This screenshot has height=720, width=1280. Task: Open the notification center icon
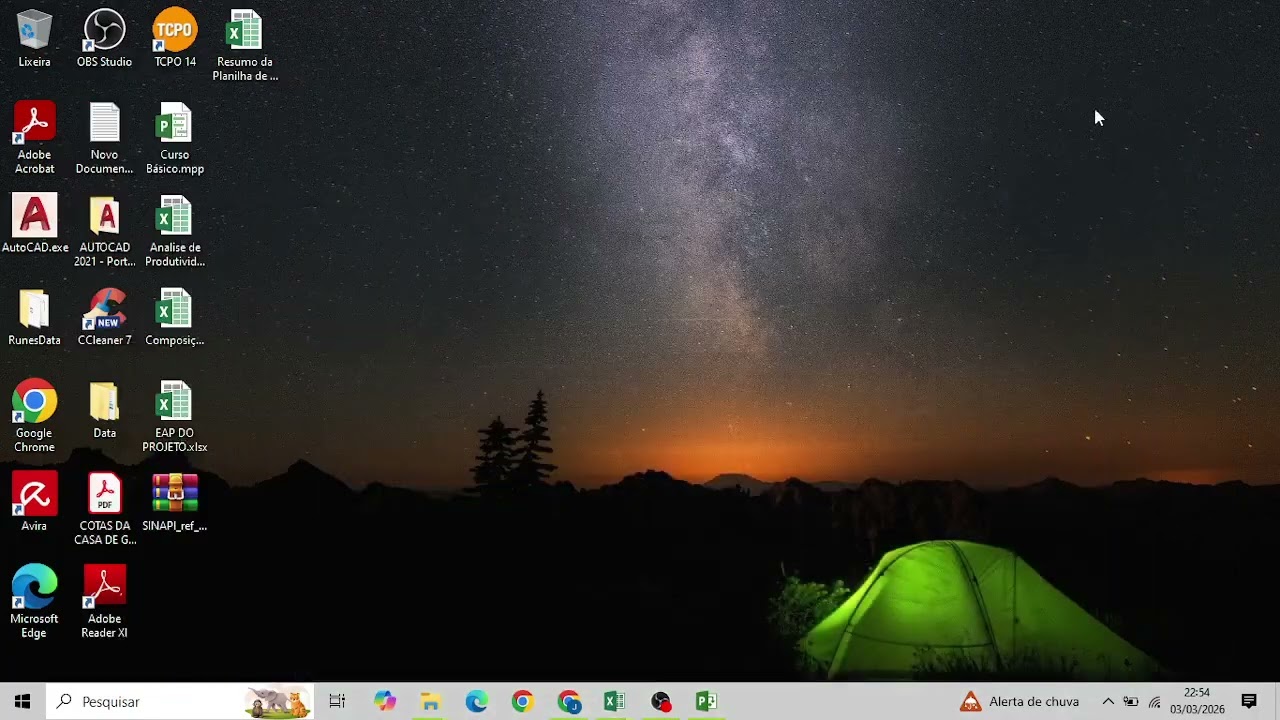coord(1249,701)
